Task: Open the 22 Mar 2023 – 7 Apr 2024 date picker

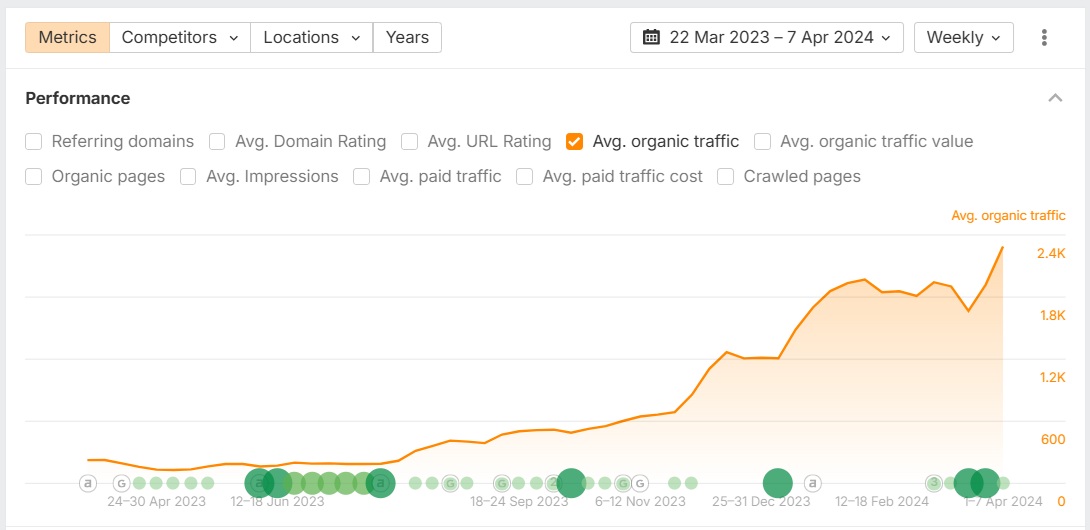Action: tap(767, 38)
